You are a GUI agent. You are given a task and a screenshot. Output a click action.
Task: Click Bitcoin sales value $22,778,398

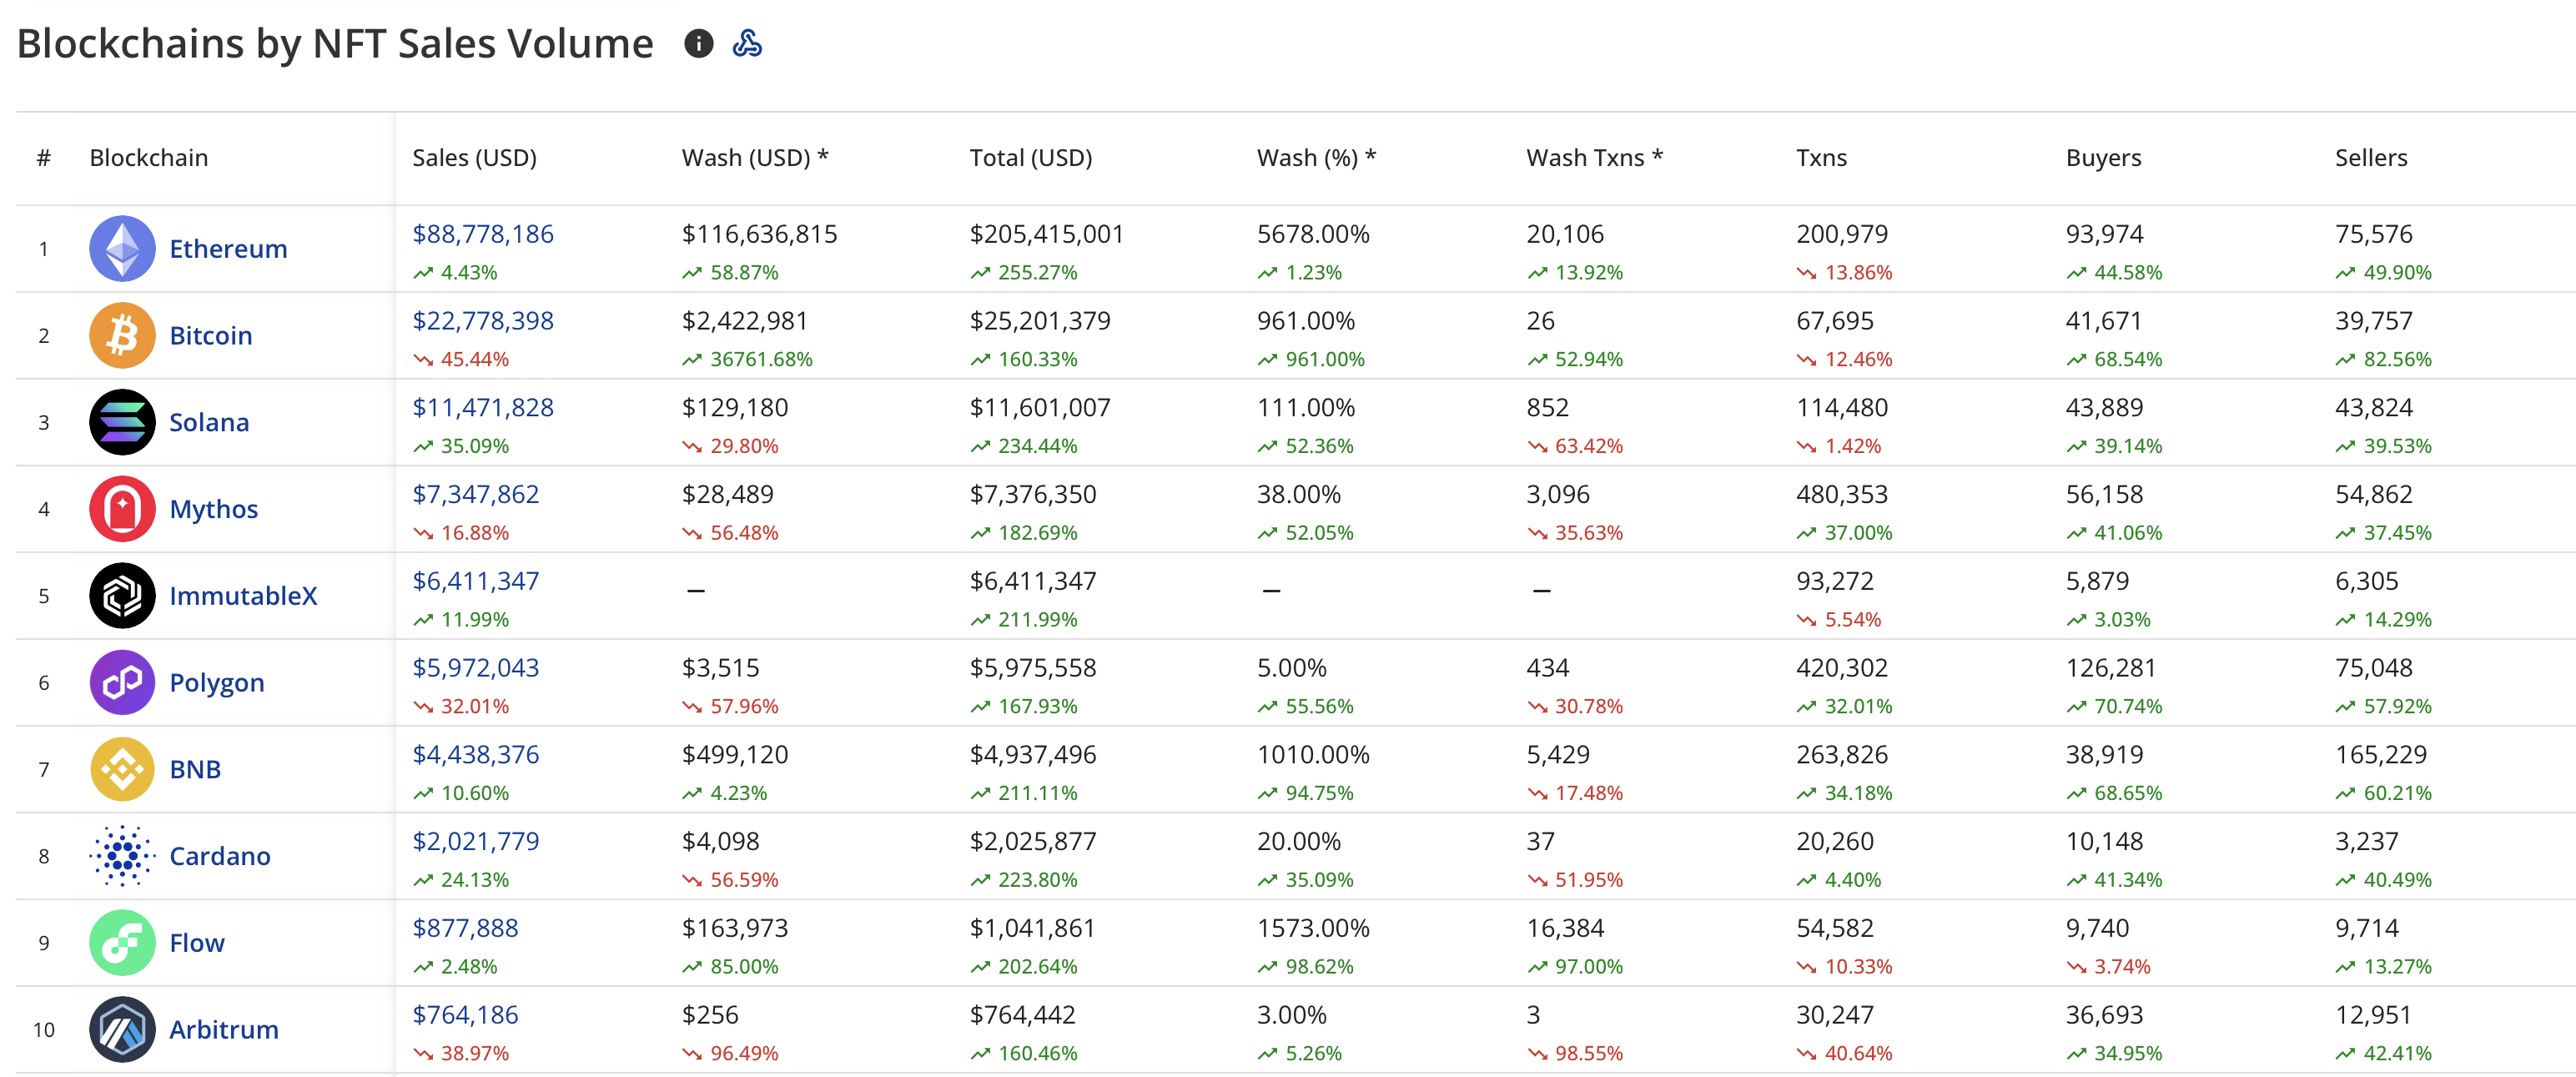[483, 321]
